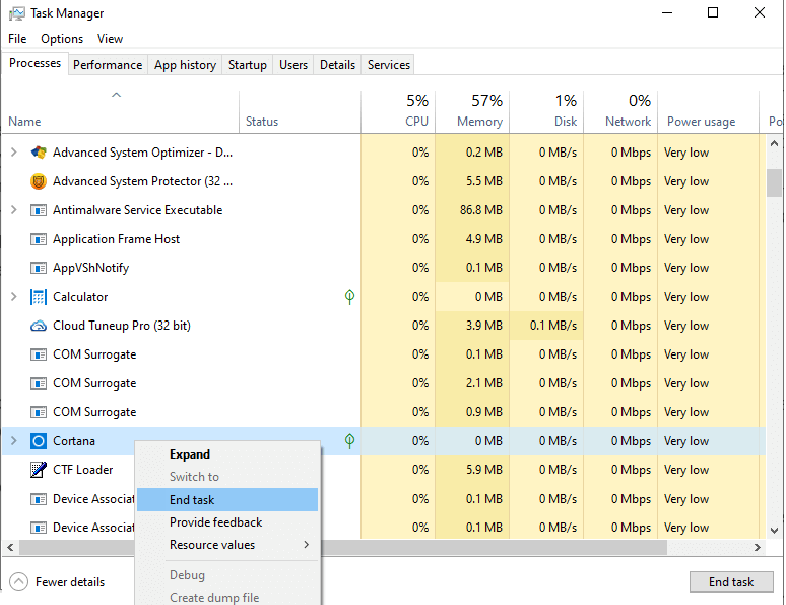Sort processes by CPU column header
The height and width of the screenshot is (605, 786).
[x=398, y=111]
